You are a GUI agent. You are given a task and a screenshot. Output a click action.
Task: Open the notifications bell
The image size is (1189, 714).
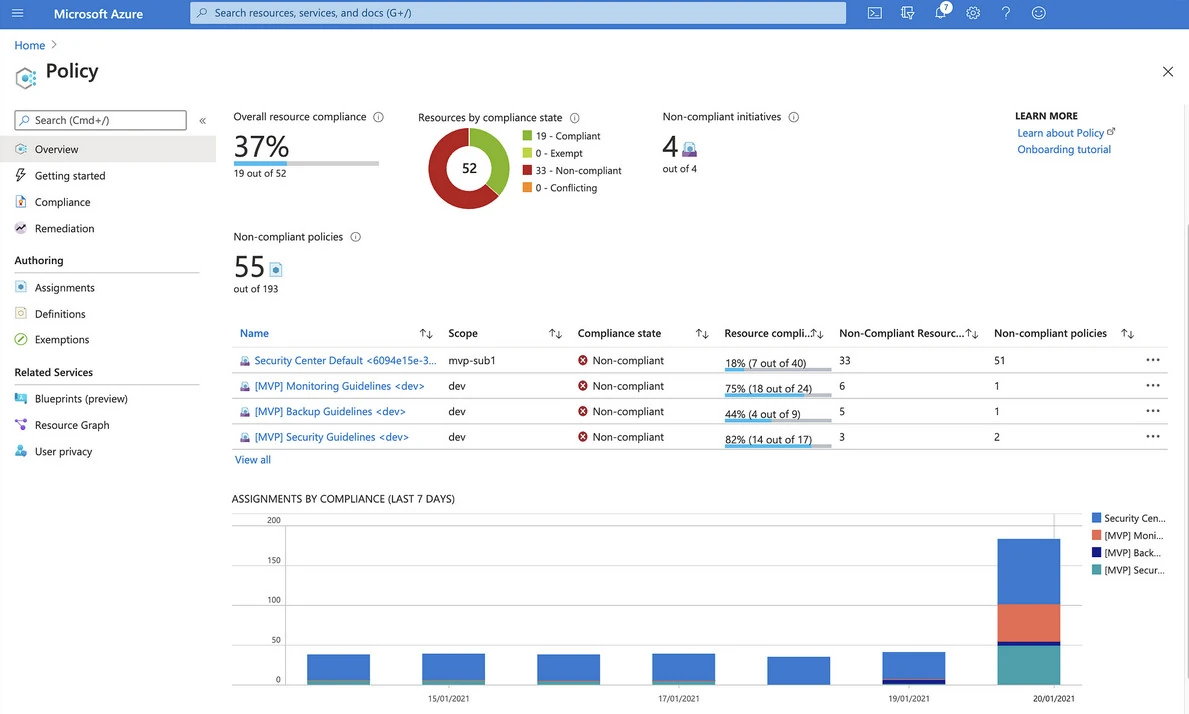tap(941, 11)
